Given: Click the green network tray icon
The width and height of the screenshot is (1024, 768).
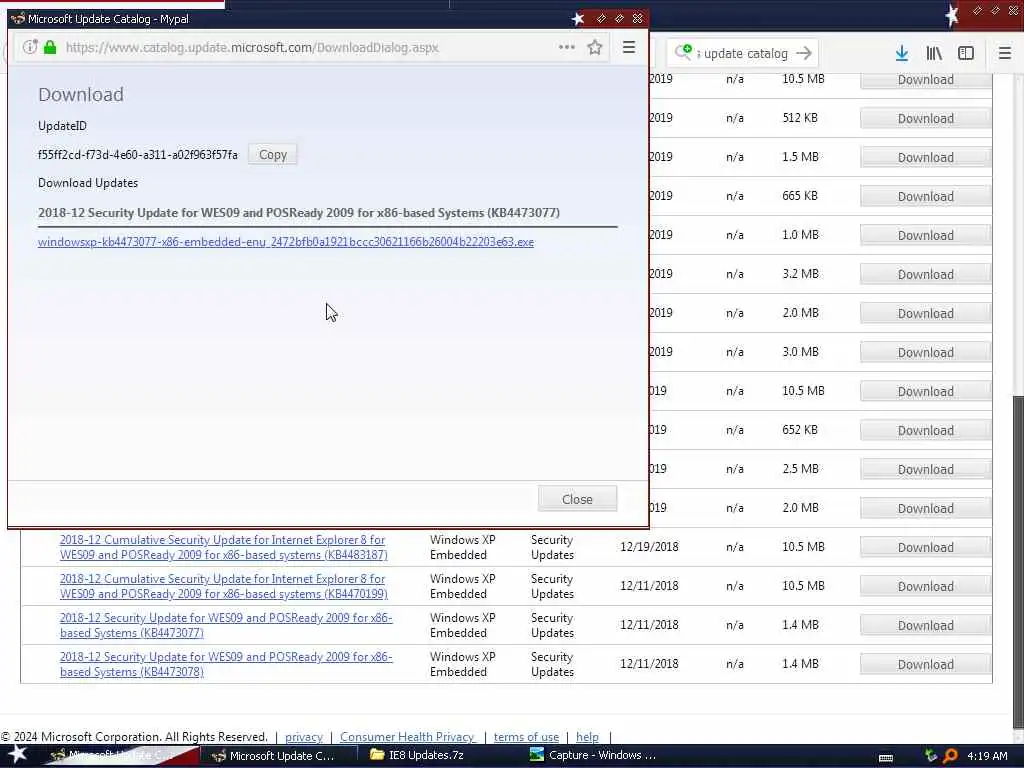Looking at the screenshot, I should tap(931, 756).
